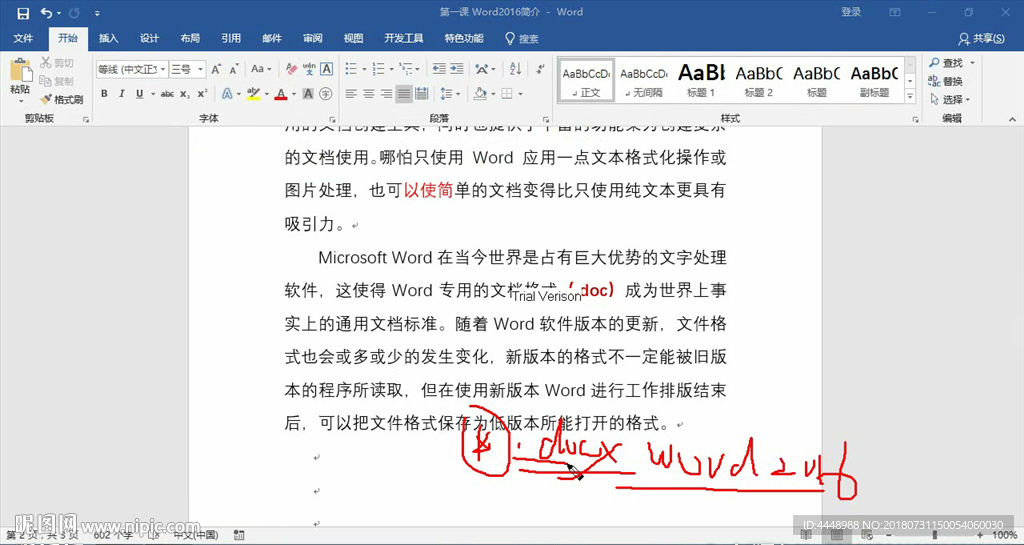Insert enclosed character (circled 字) icon
Screen dimensions: 1024x545
coord(326,94)
